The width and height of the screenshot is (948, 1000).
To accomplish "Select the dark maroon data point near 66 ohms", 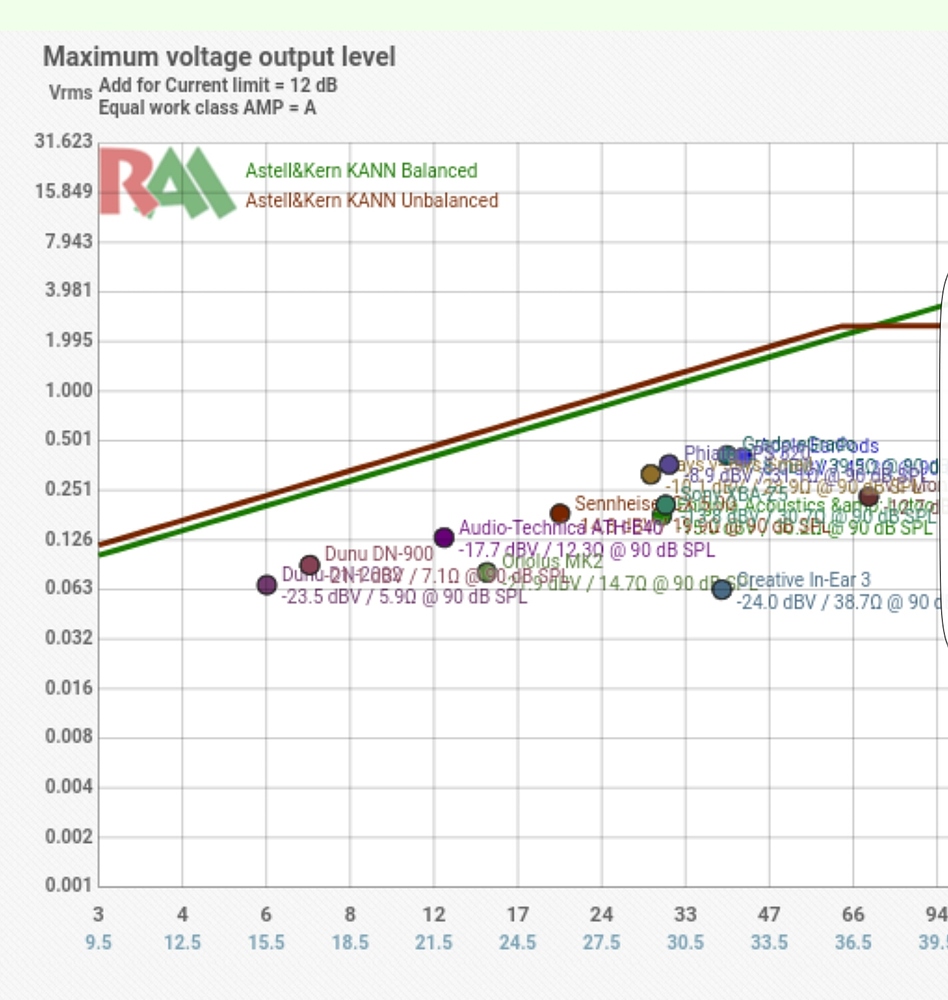I will [868, 496].
